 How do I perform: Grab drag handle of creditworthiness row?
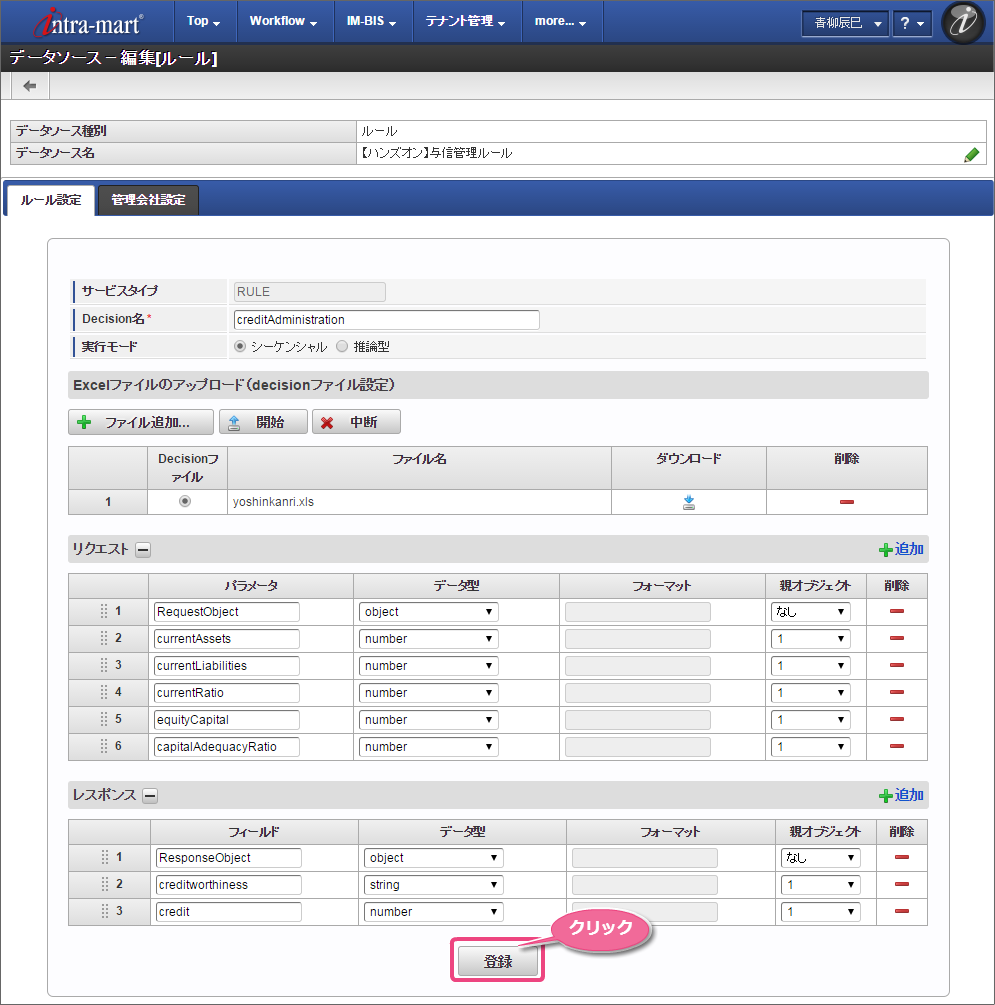click(105, 885)
